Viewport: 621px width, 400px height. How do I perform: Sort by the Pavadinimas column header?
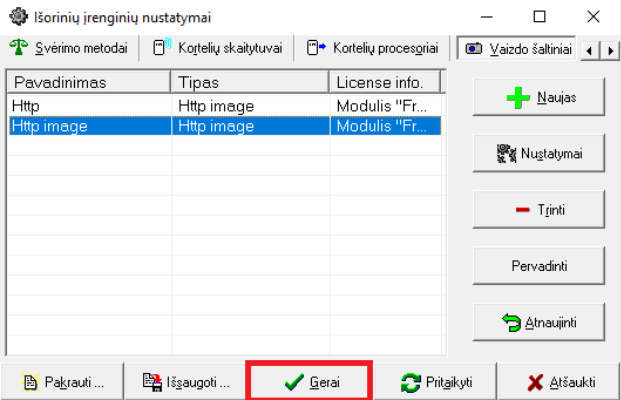click(x=88, y=82)
